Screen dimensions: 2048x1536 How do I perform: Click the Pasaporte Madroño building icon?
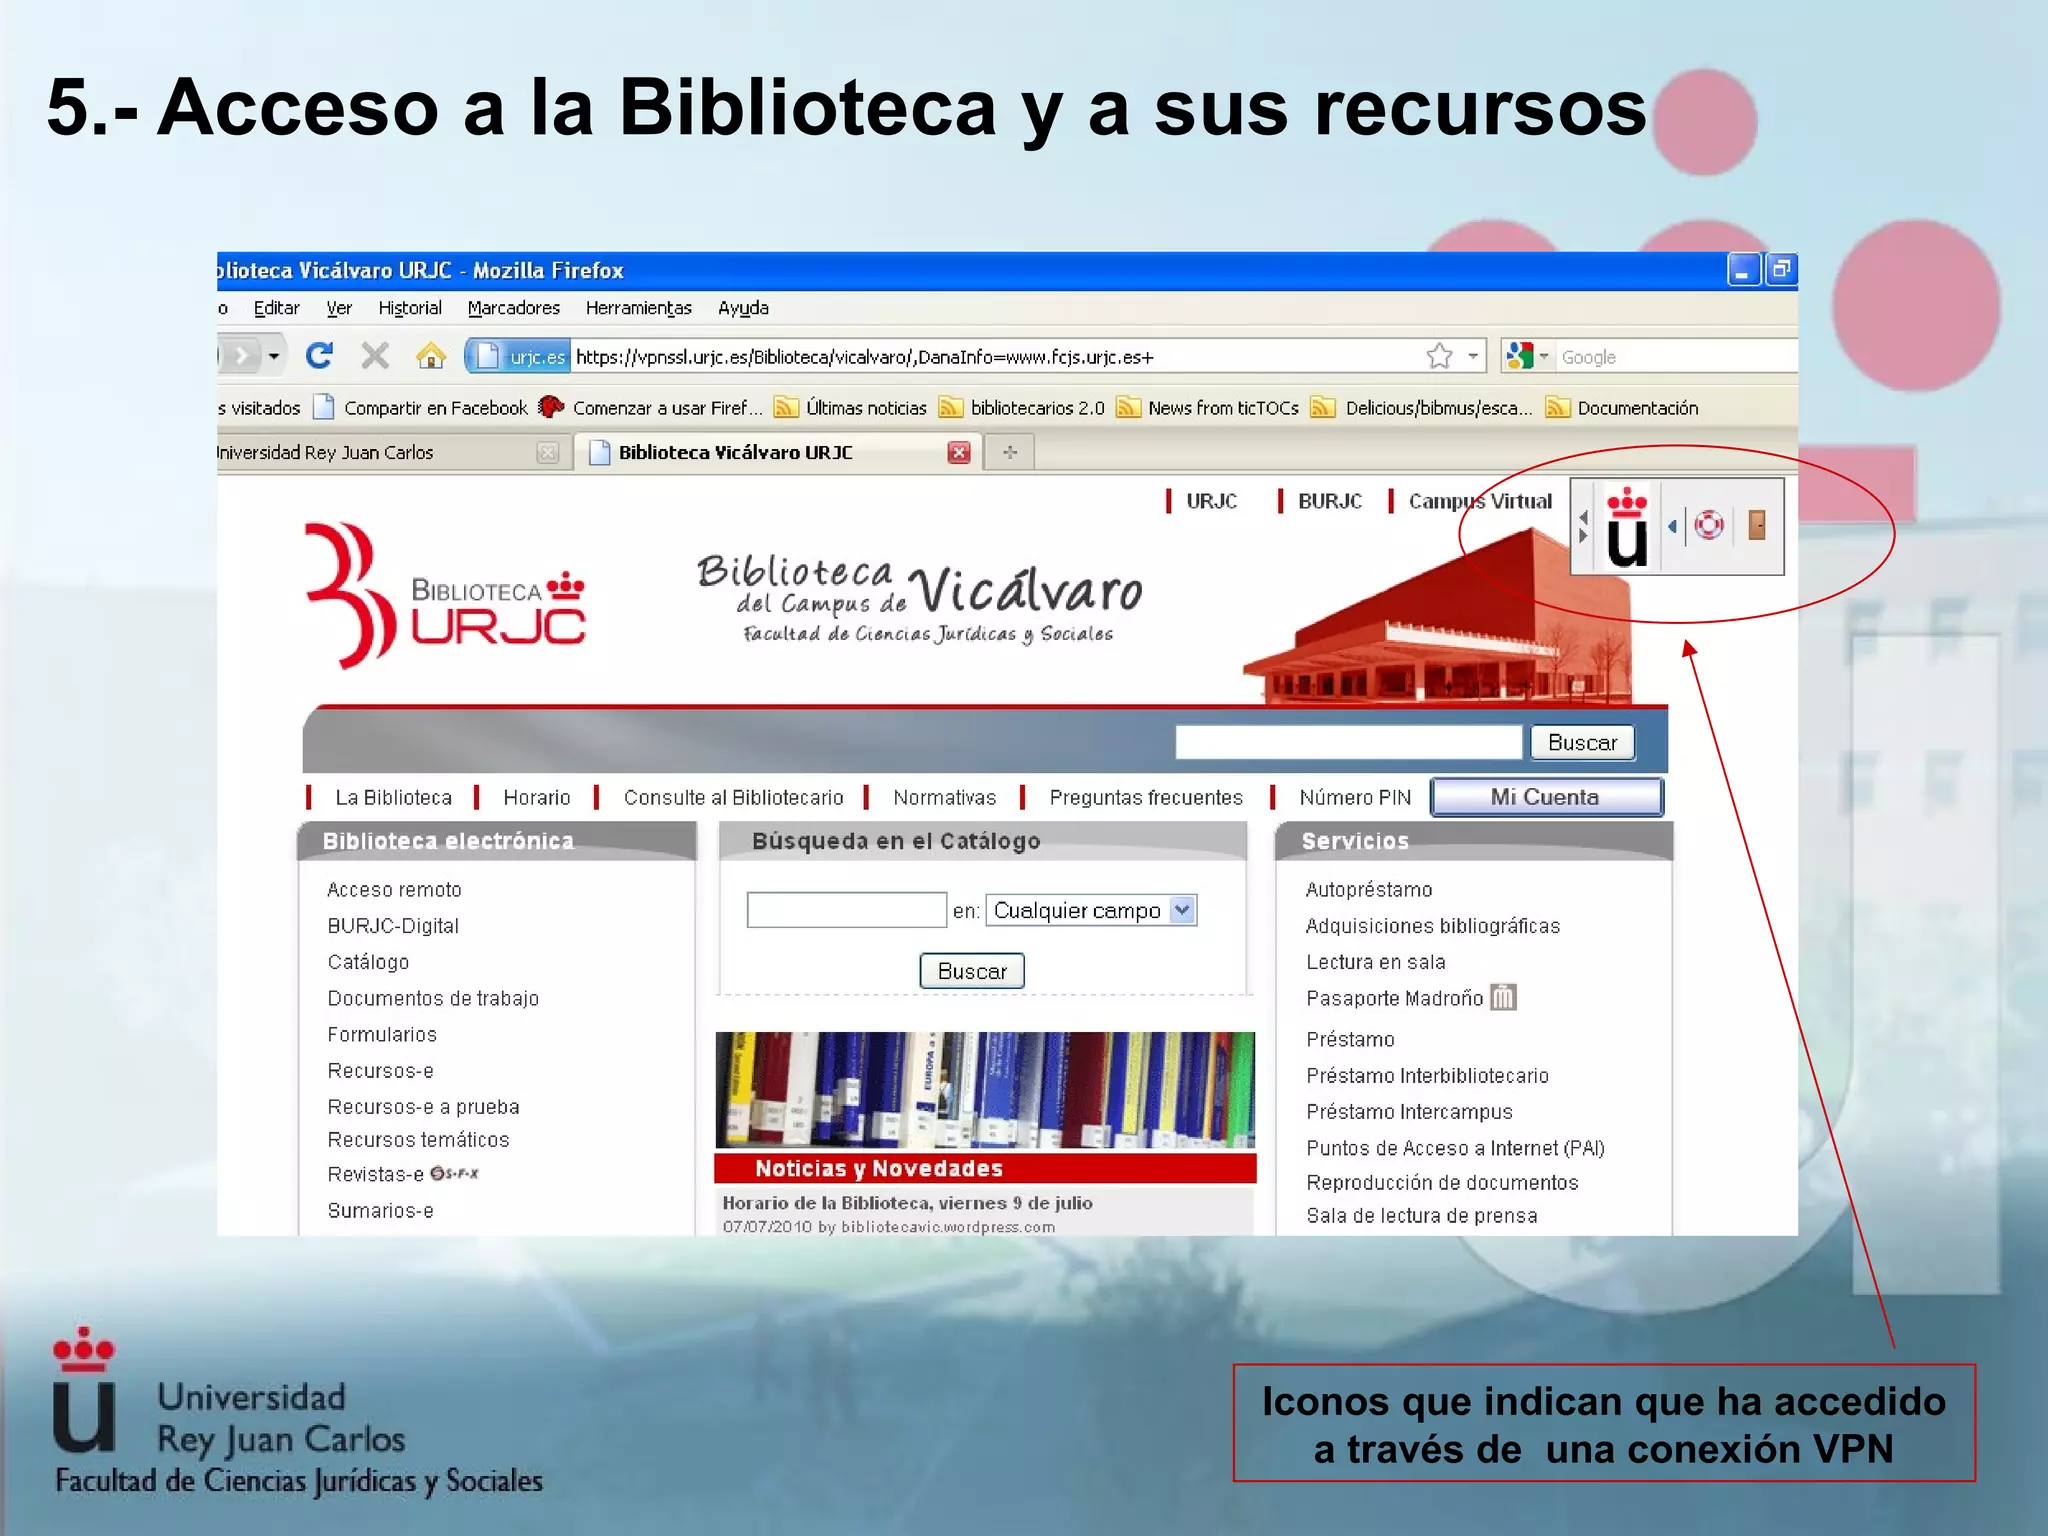click(x=1503, y=997)
